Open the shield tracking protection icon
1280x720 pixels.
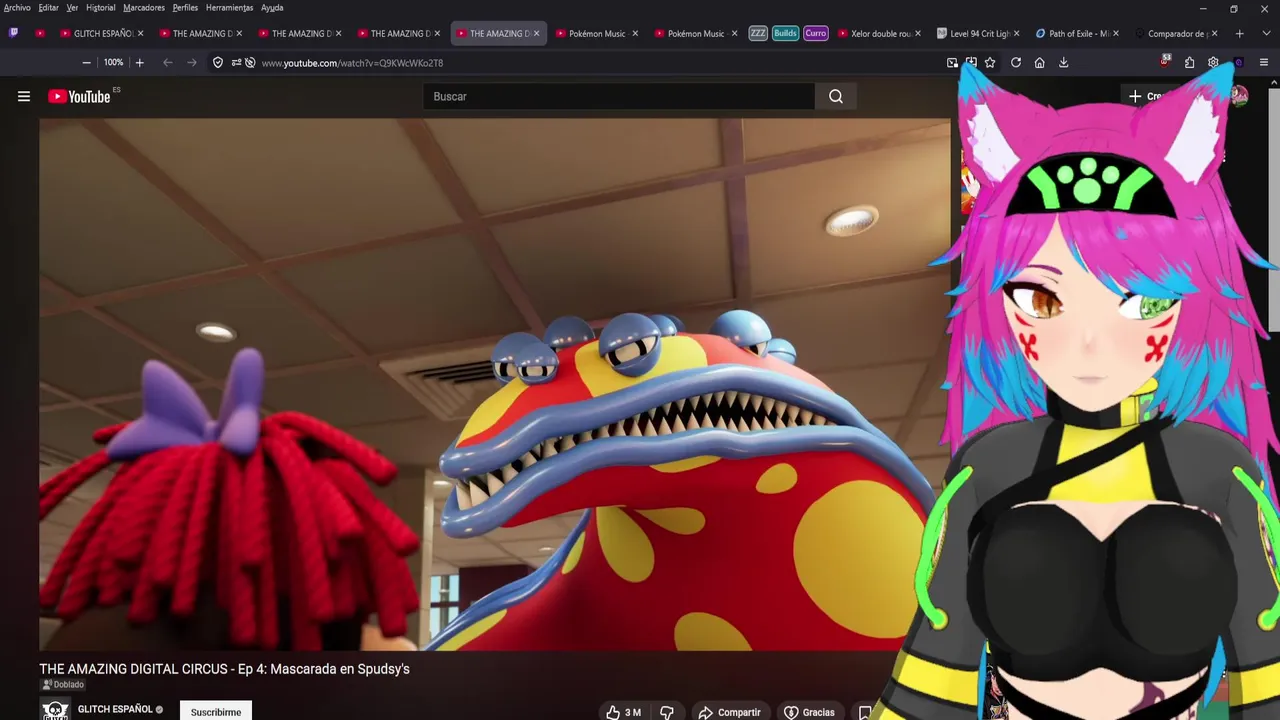click(218, 63)
